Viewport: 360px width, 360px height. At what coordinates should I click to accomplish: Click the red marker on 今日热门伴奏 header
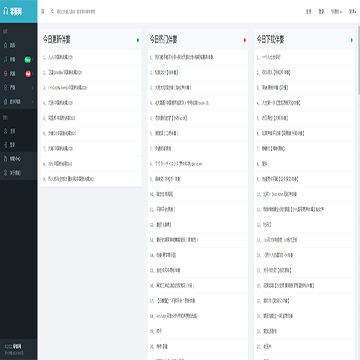tap(245, 40)
